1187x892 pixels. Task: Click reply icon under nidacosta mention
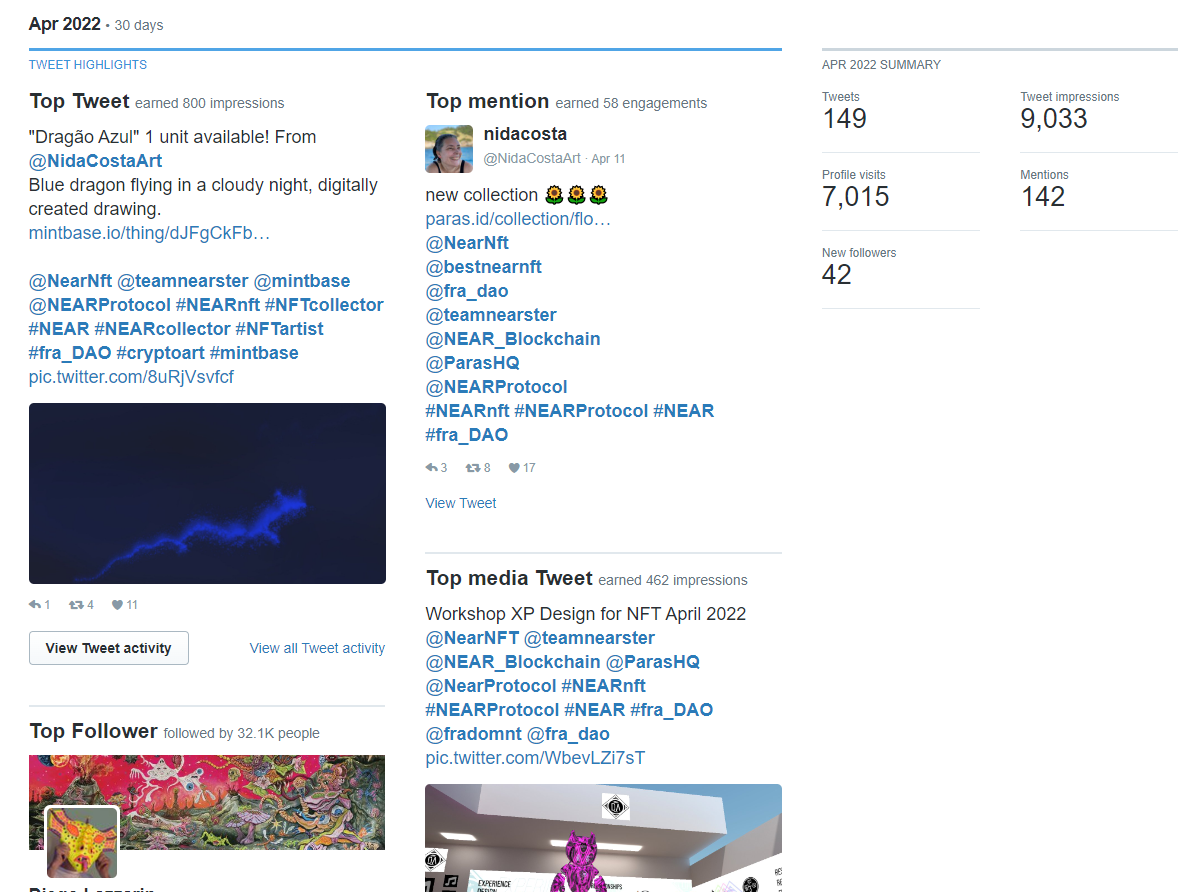click(x=431, y=467)
